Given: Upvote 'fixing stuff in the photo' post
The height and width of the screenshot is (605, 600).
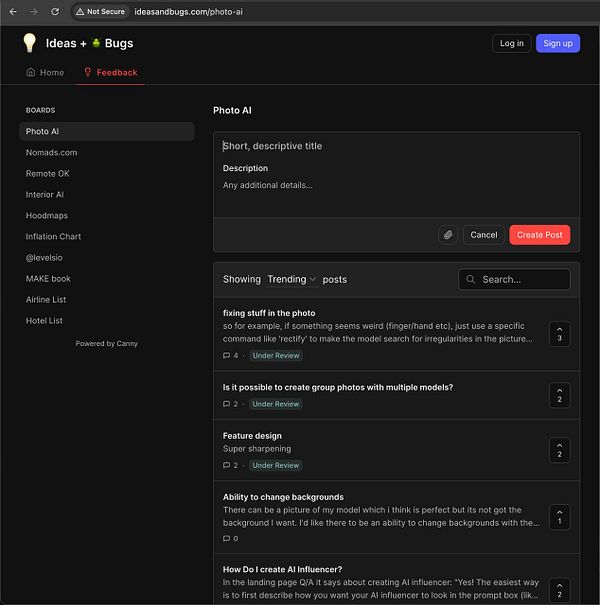Looking at the screenshot, I should pos(559,334).
